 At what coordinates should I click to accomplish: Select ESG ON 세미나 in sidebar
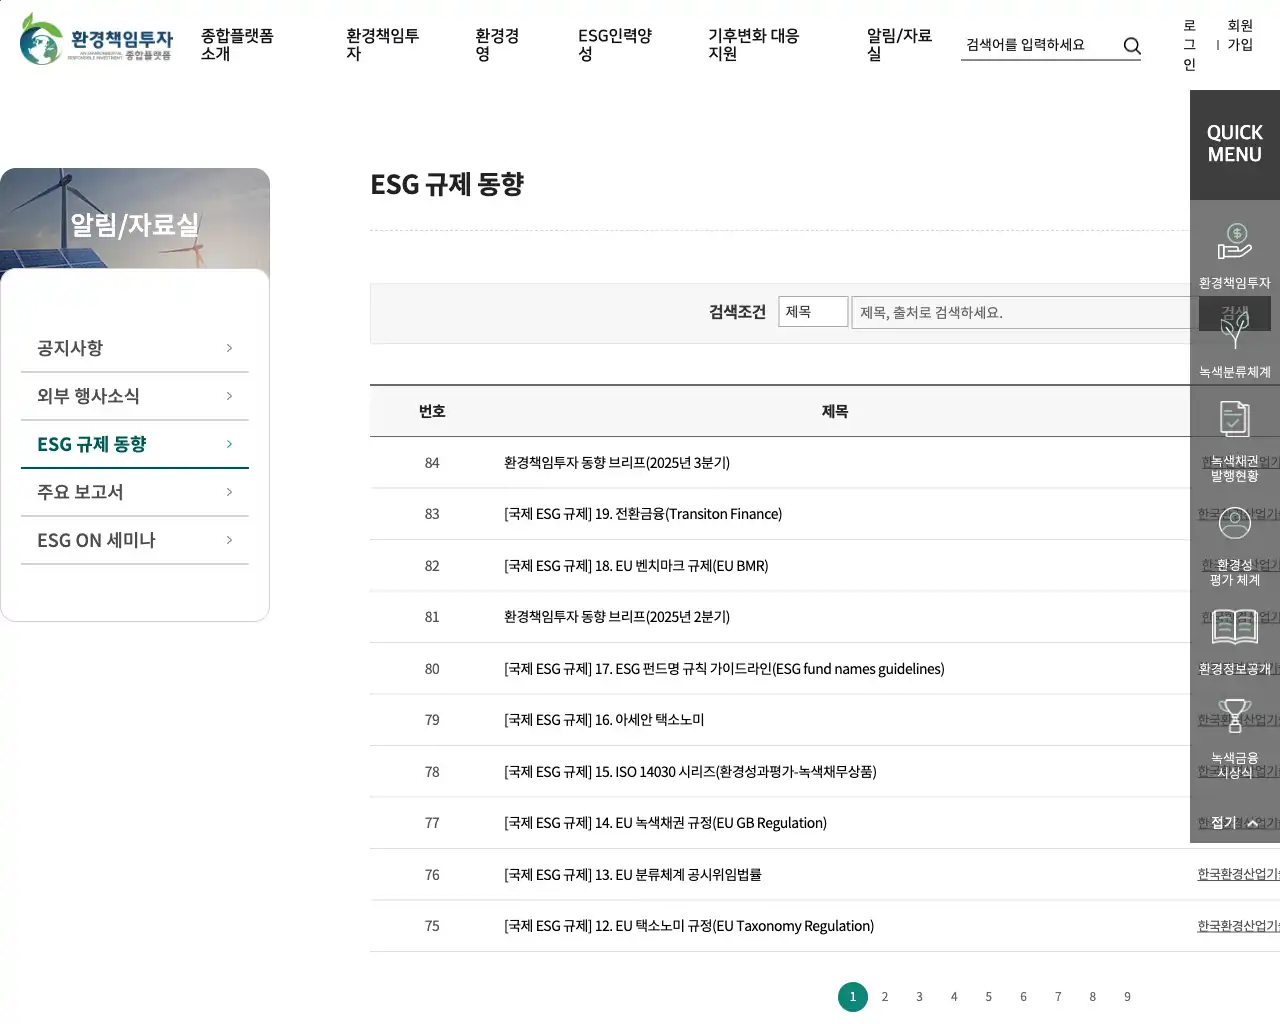96,540
